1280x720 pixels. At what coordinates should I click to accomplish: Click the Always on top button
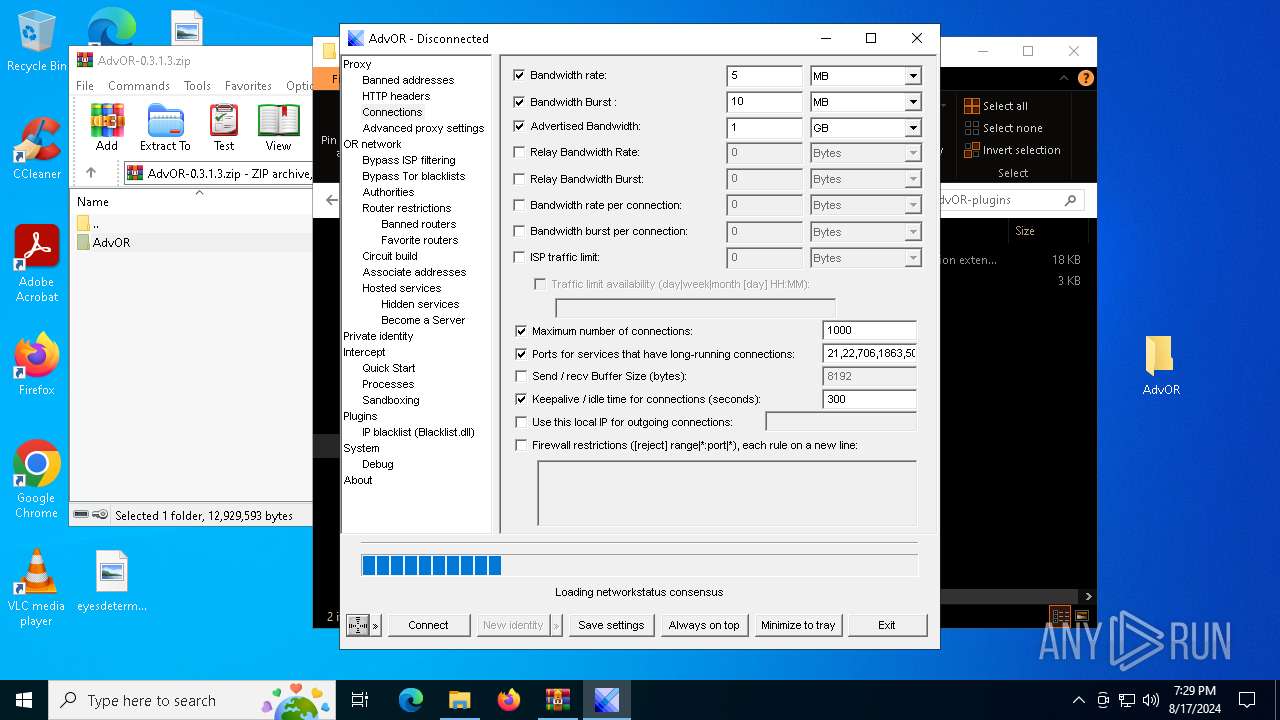tap(704, 625)
